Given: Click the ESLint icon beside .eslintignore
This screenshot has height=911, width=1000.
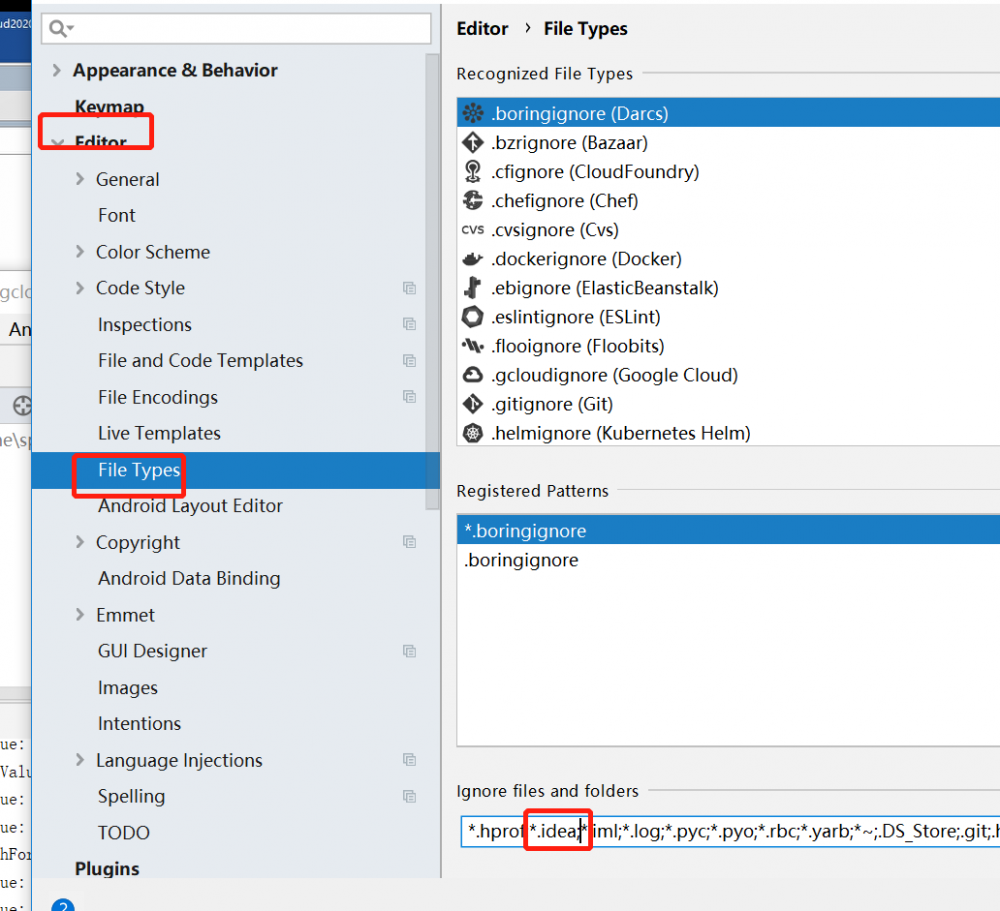Looking at the screenshot, I should (473, 317).
